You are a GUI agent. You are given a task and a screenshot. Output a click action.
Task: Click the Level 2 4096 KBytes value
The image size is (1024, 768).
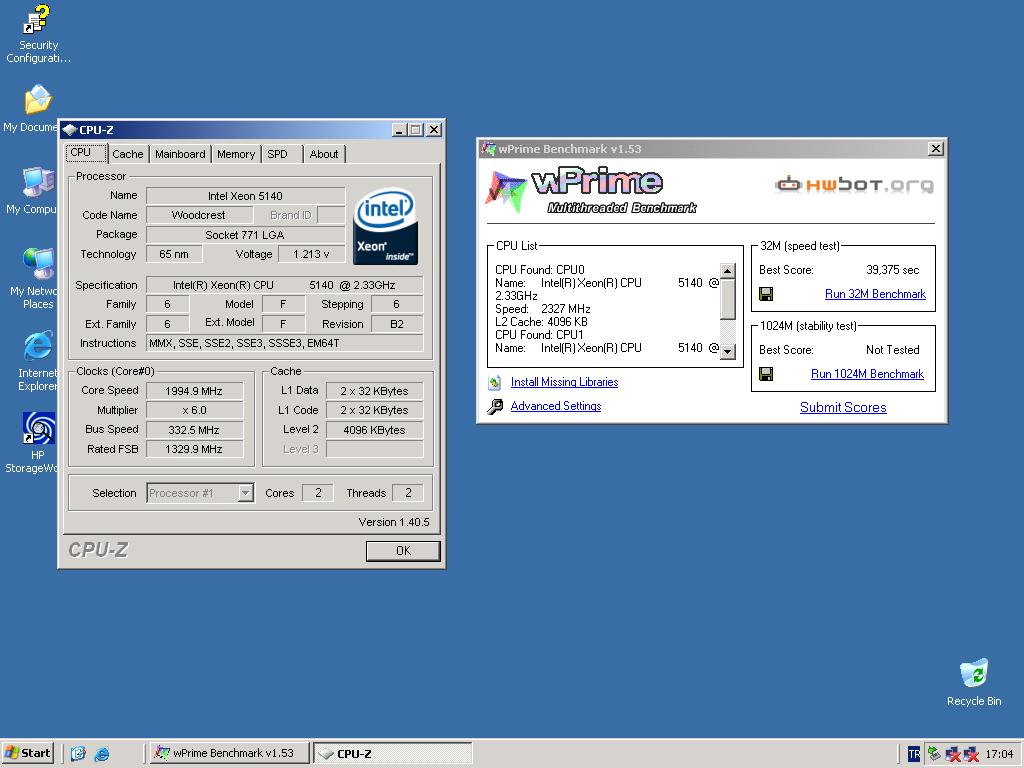[x=374, y=430]
